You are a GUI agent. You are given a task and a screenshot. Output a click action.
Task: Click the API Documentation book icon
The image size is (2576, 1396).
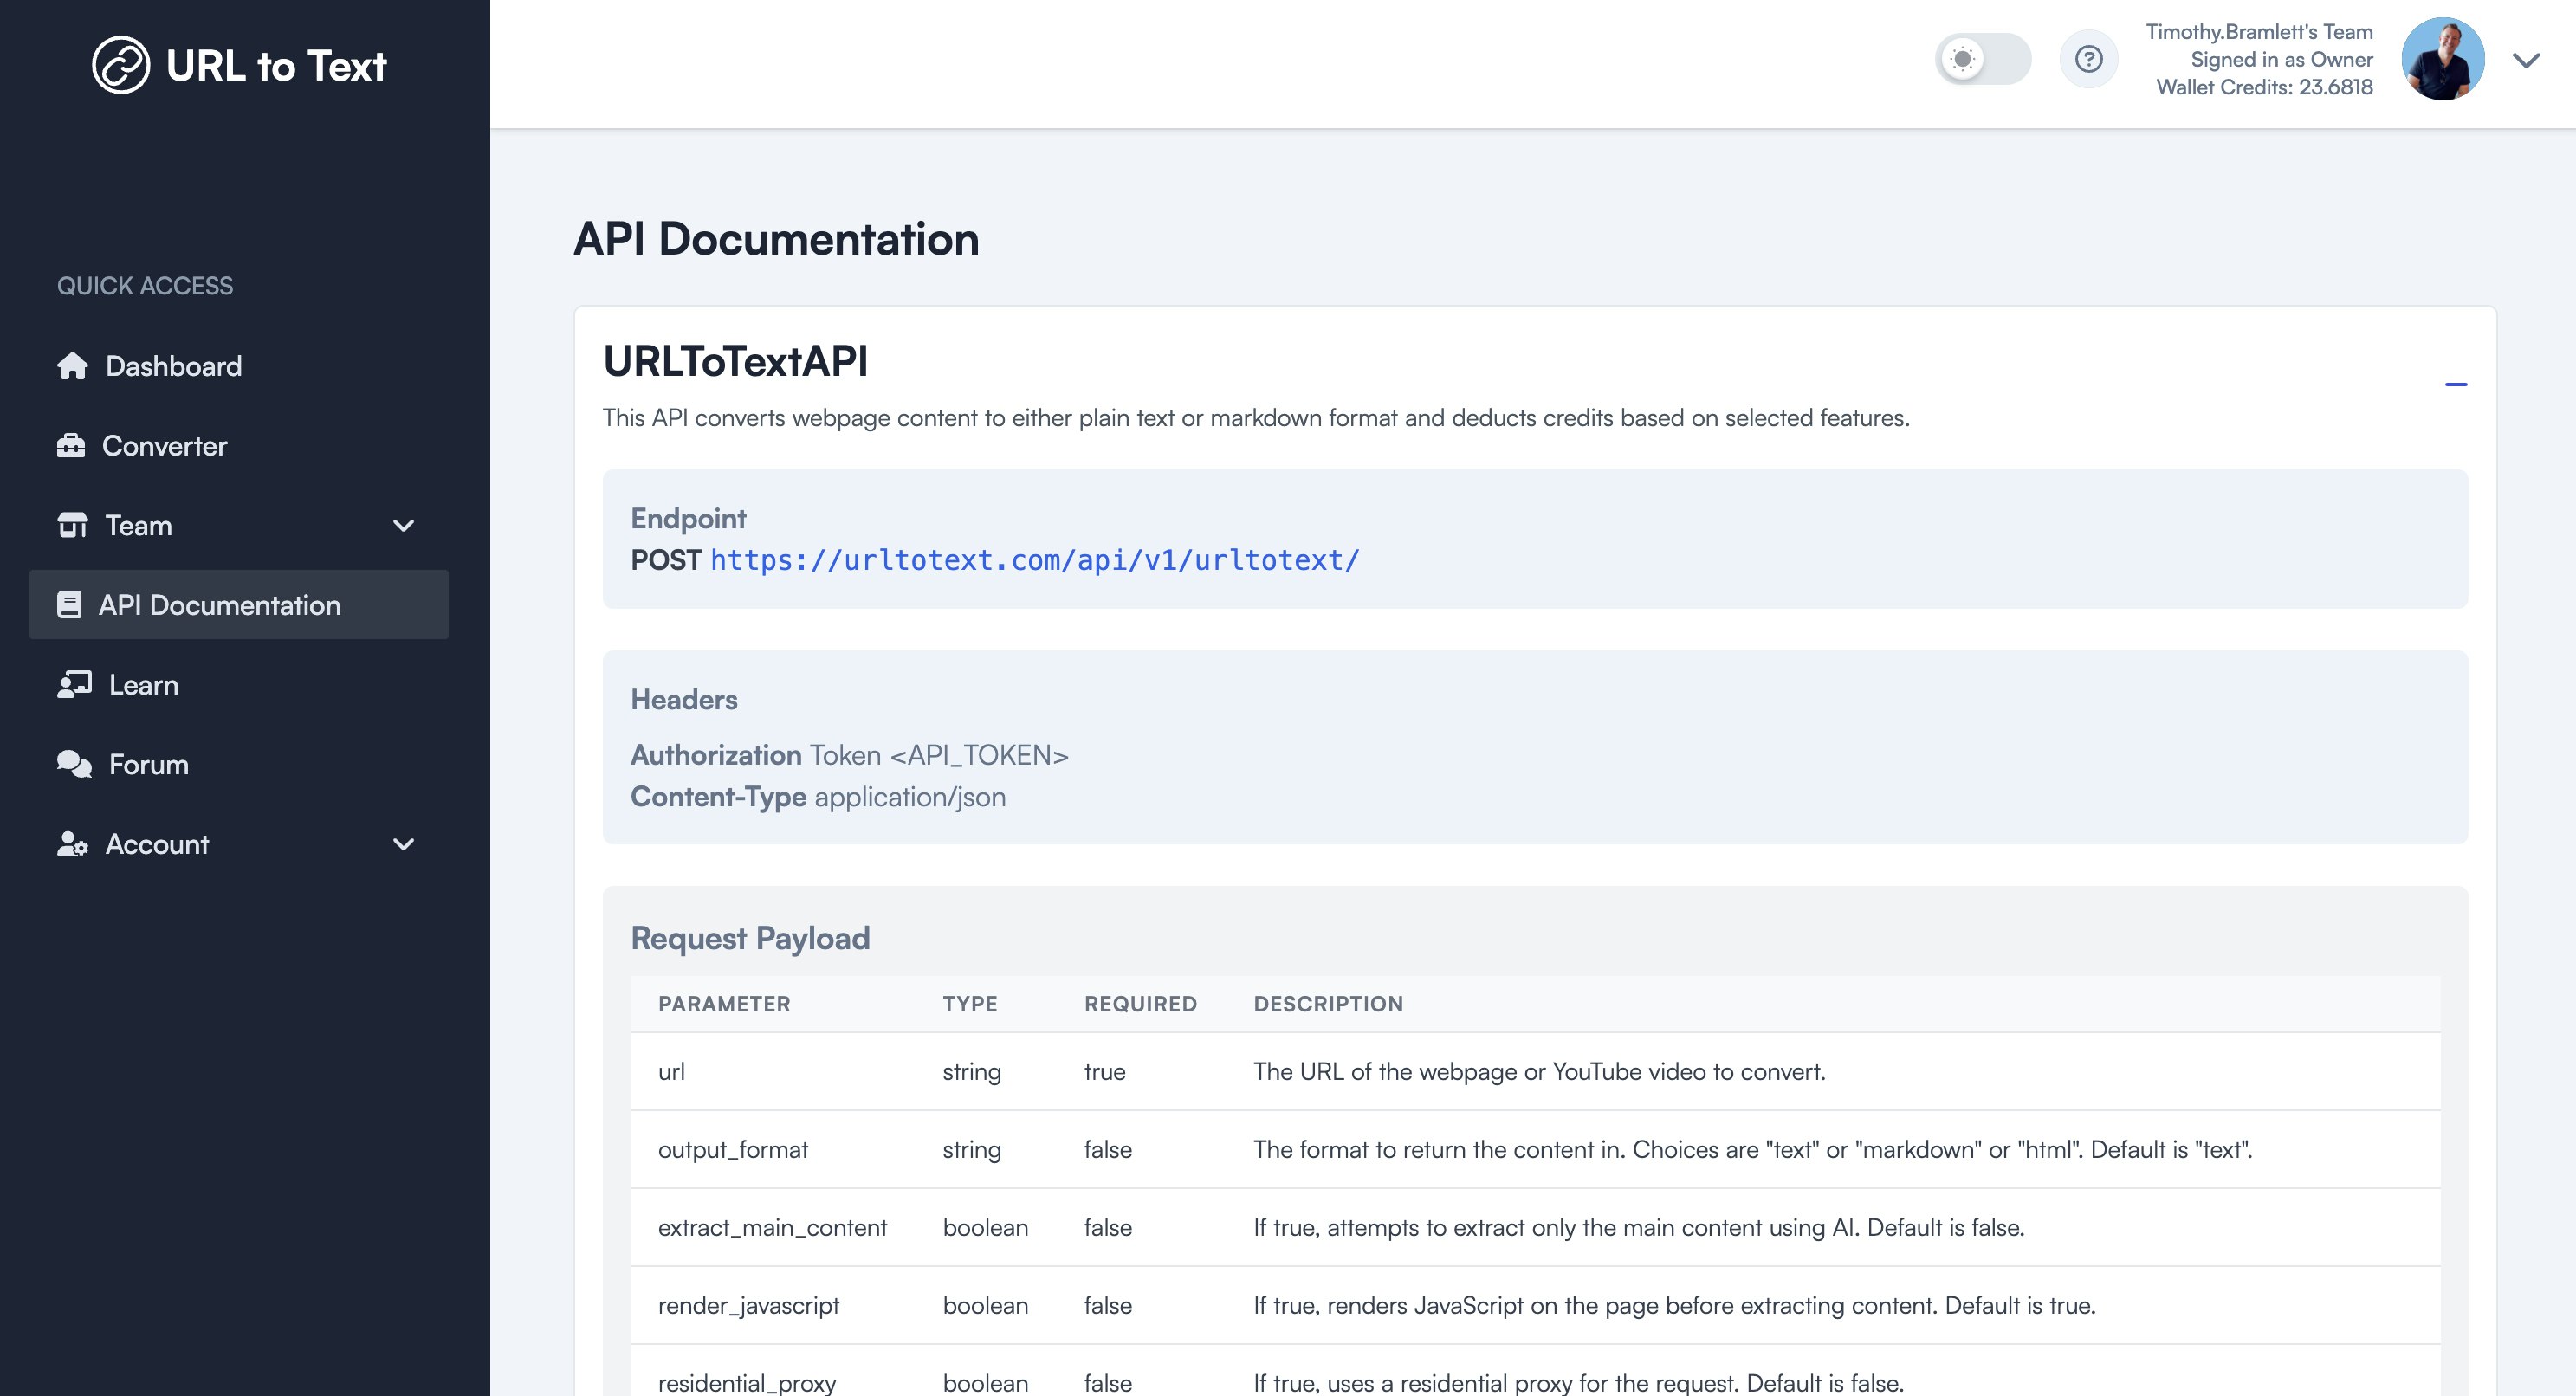69,605
